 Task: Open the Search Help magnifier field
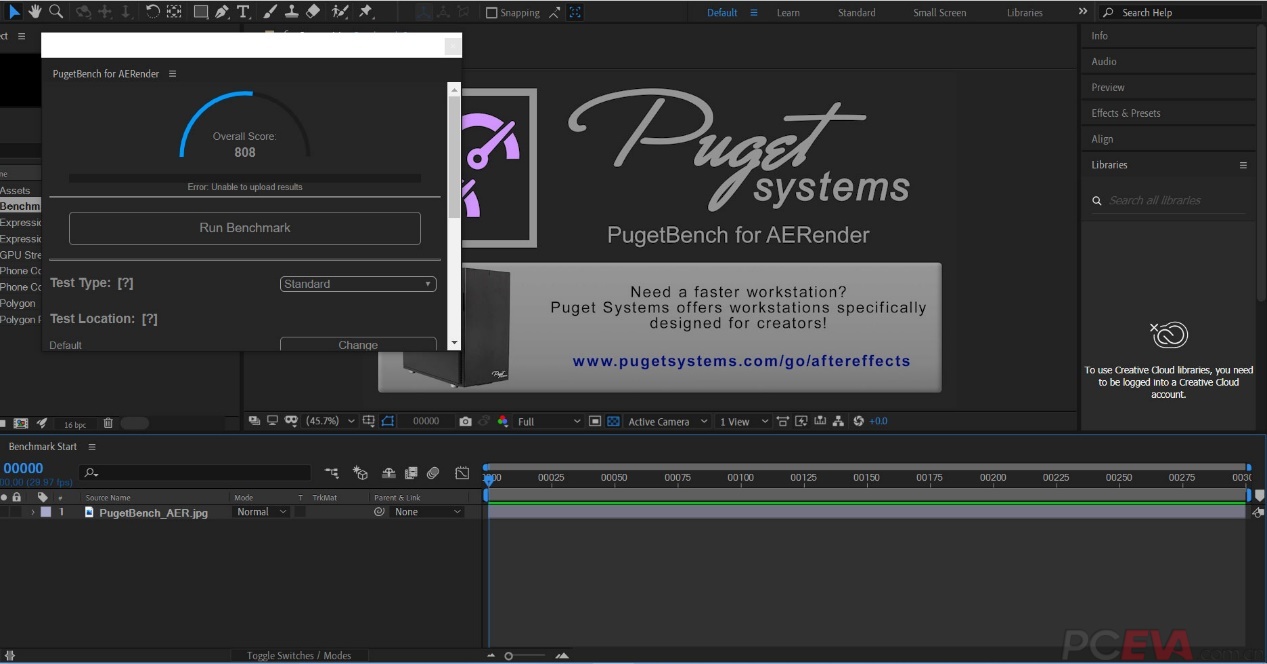click(1180, 12)
